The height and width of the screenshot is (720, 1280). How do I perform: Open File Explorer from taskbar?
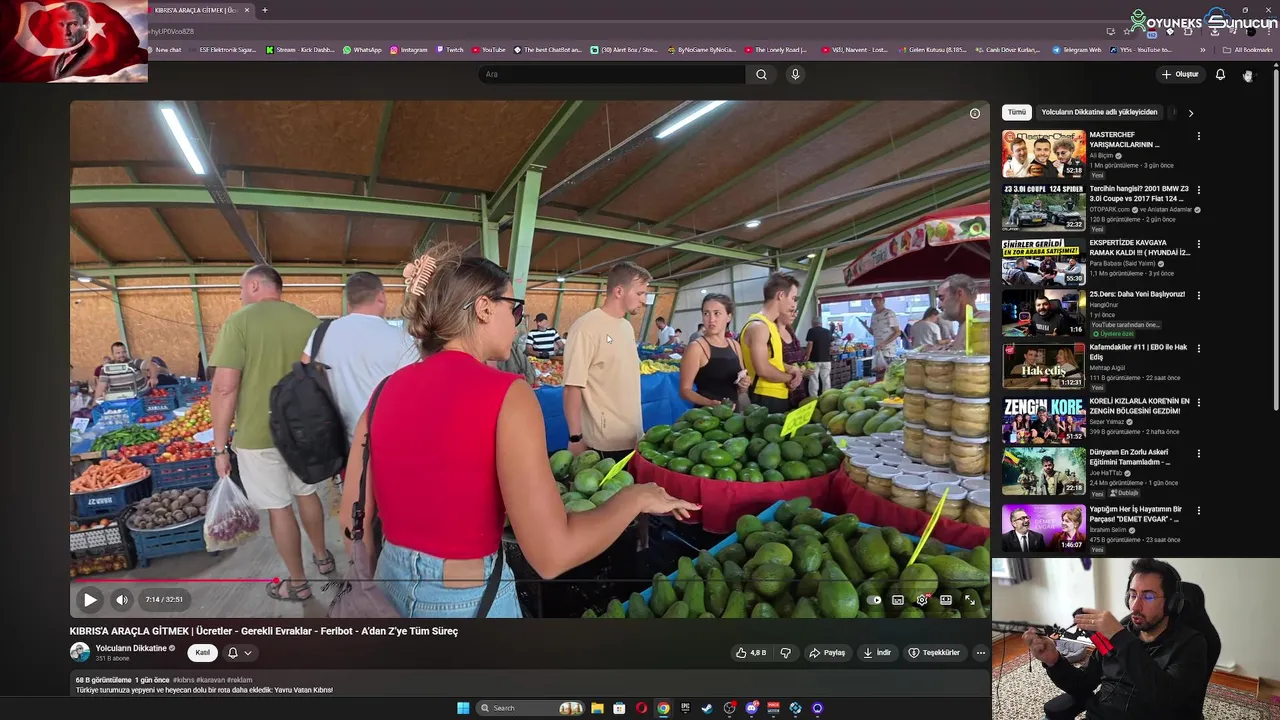click(x=597, y=708)
